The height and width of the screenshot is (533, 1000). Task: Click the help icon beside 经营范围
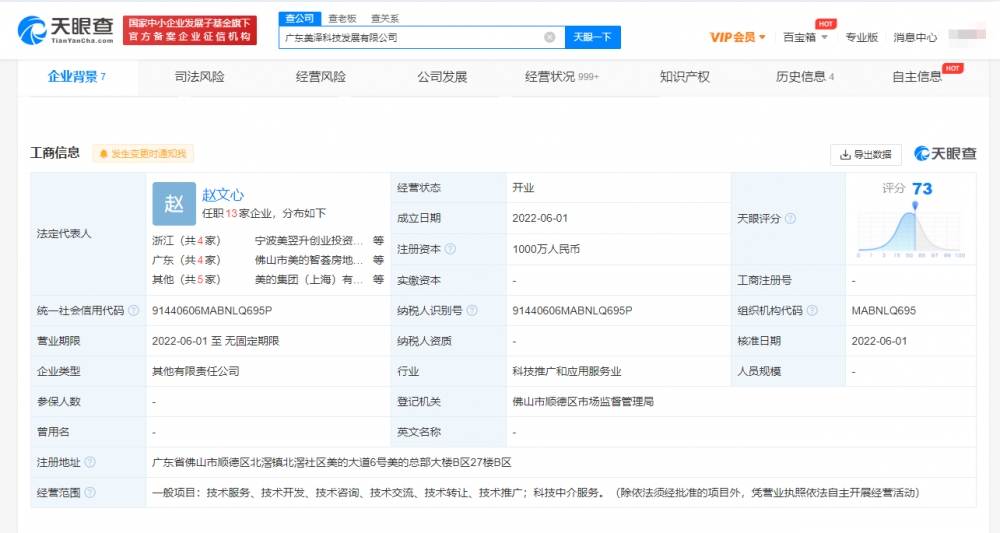pos(90,493)
